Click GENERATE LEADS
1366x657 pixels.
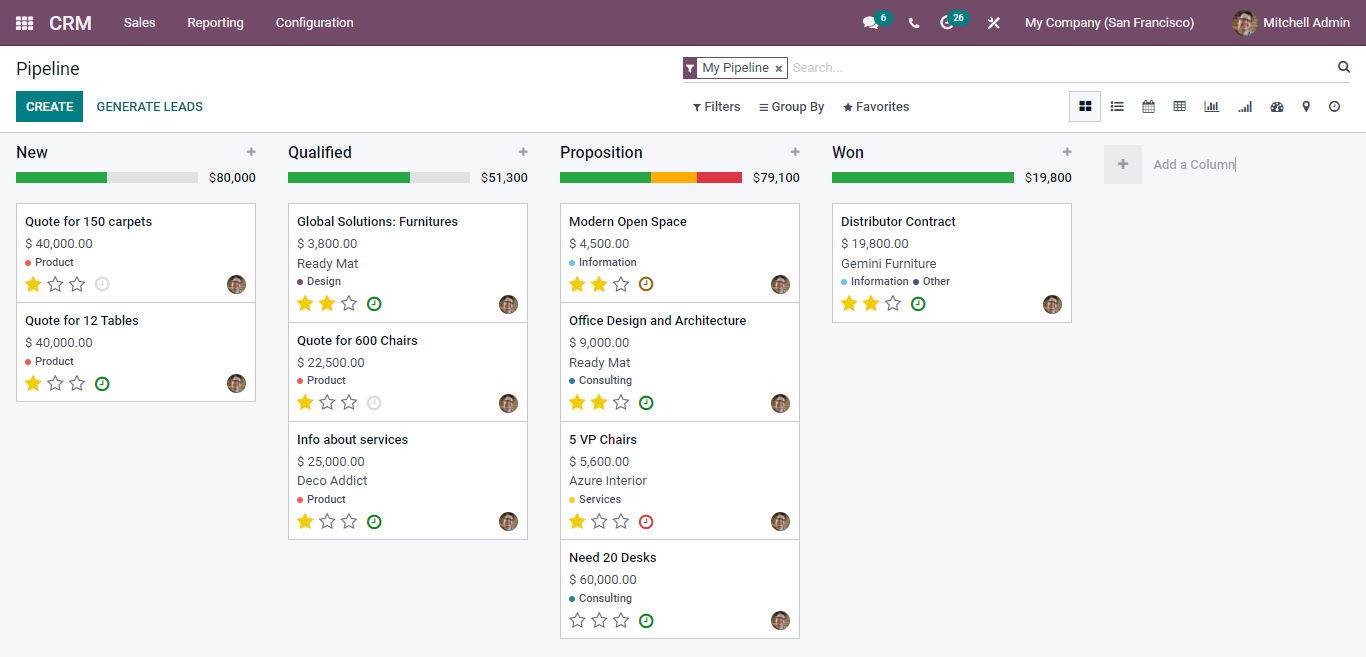pyautogui.click(x=150, y=107)
